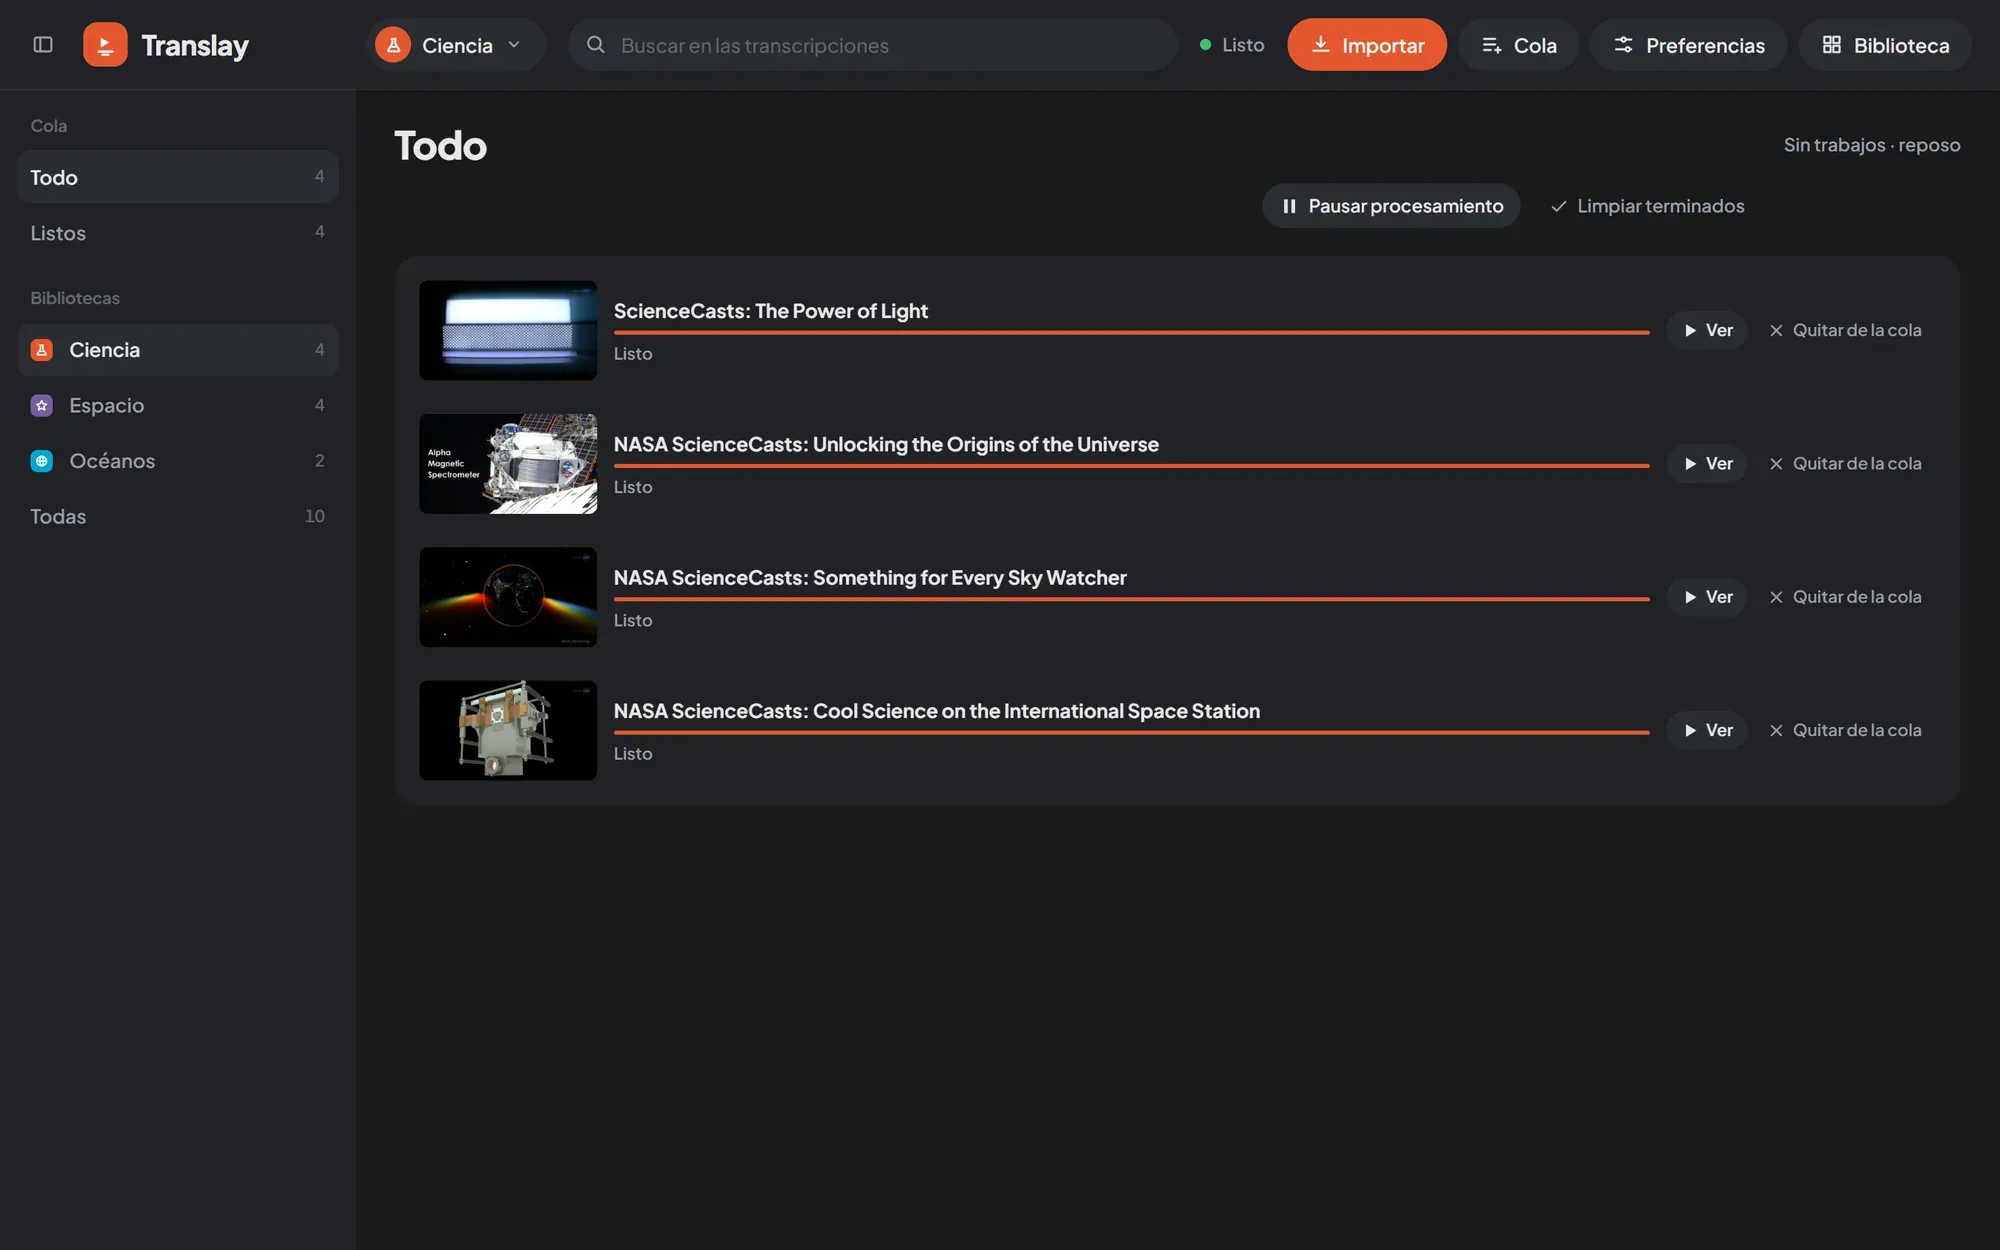The width and height of the screenshot is (2000, 1250).
Task: Select Todas libraries
Action: coord(178,517)
